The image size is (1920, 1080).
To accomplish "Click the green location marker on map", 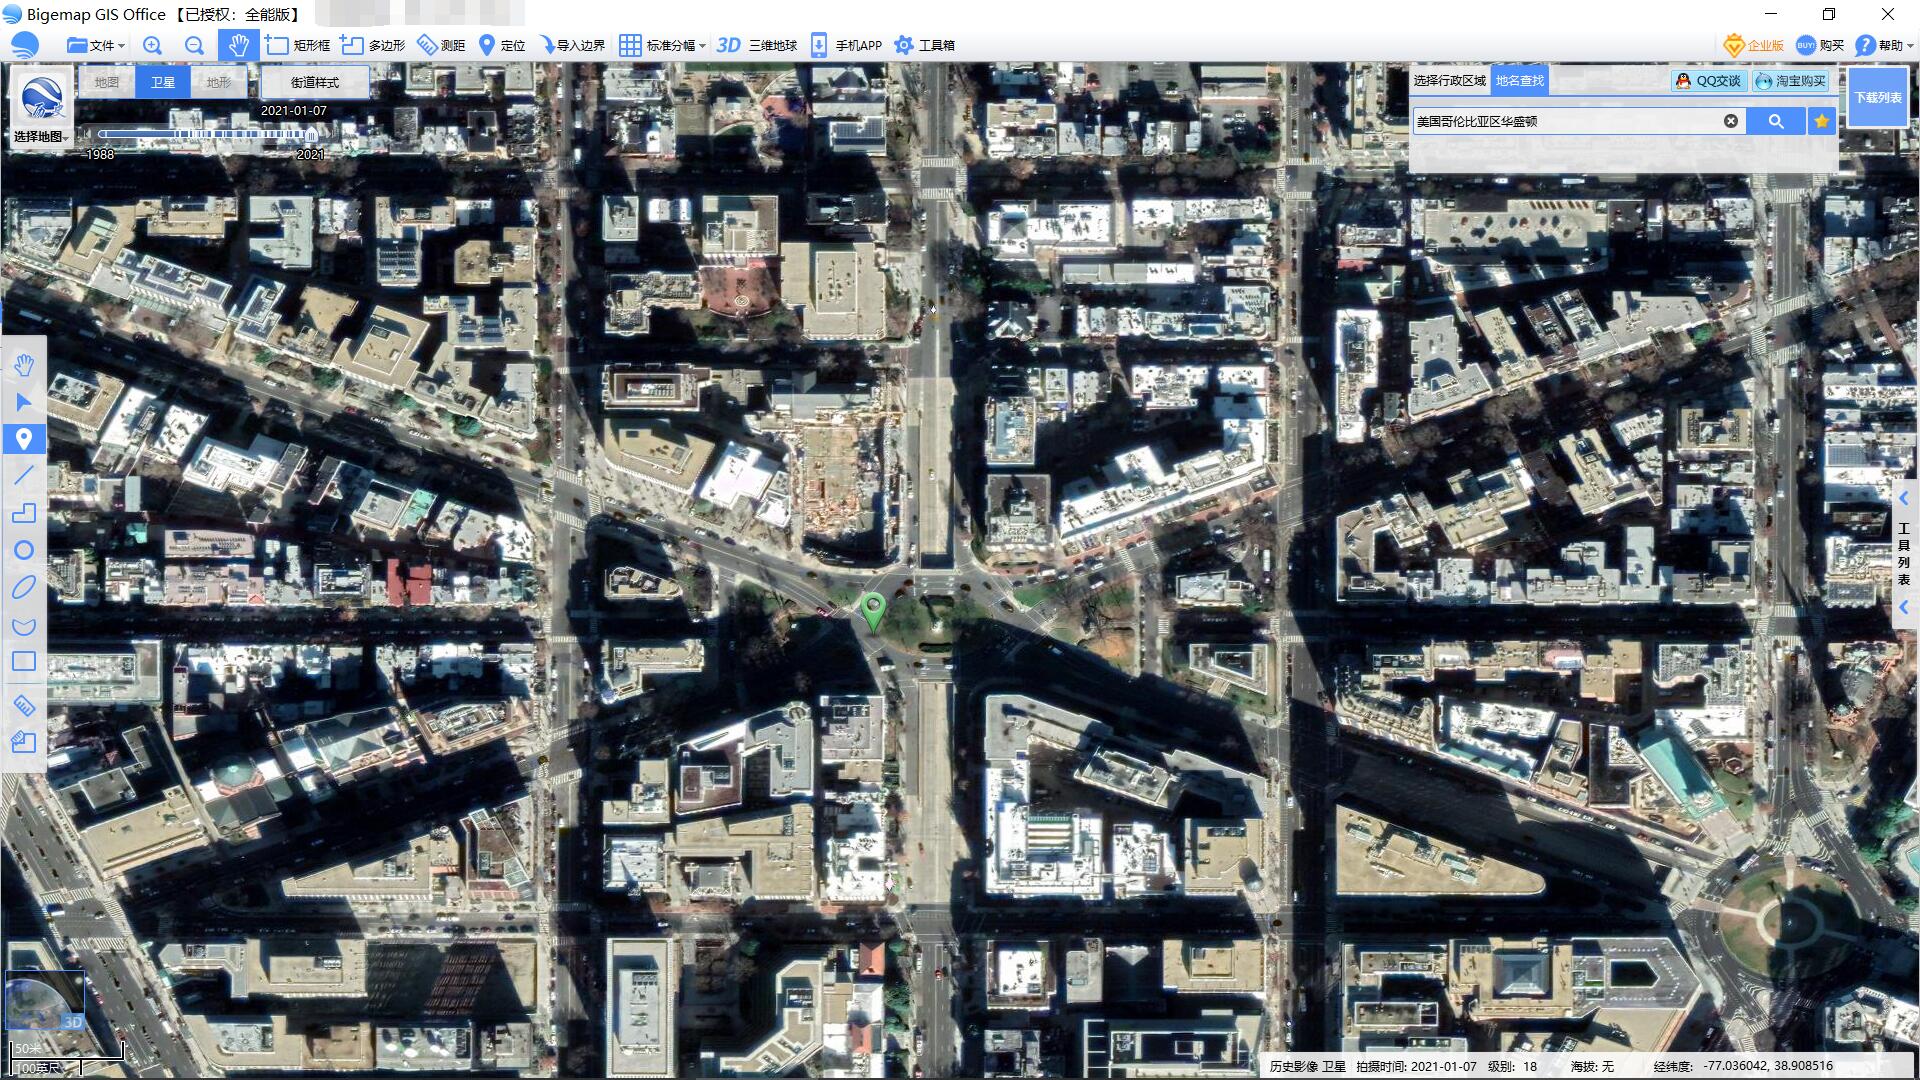I will [x=873, y=610].
